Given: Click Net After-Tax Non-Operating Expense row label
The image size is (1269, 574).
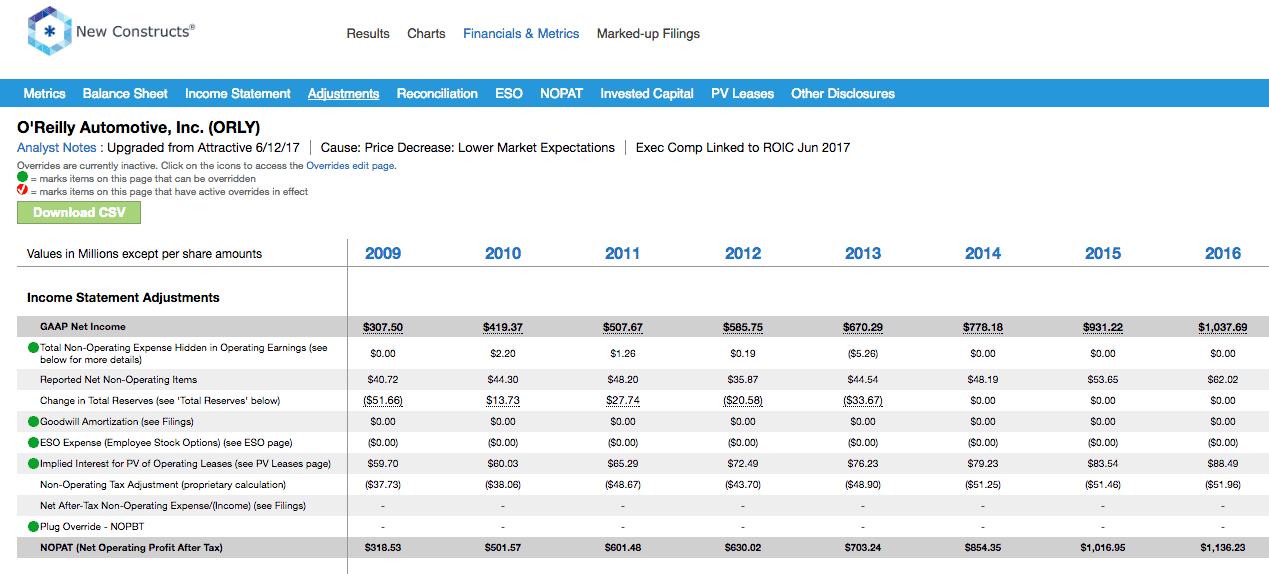Looking at the screenshot, I should [173, 506].
